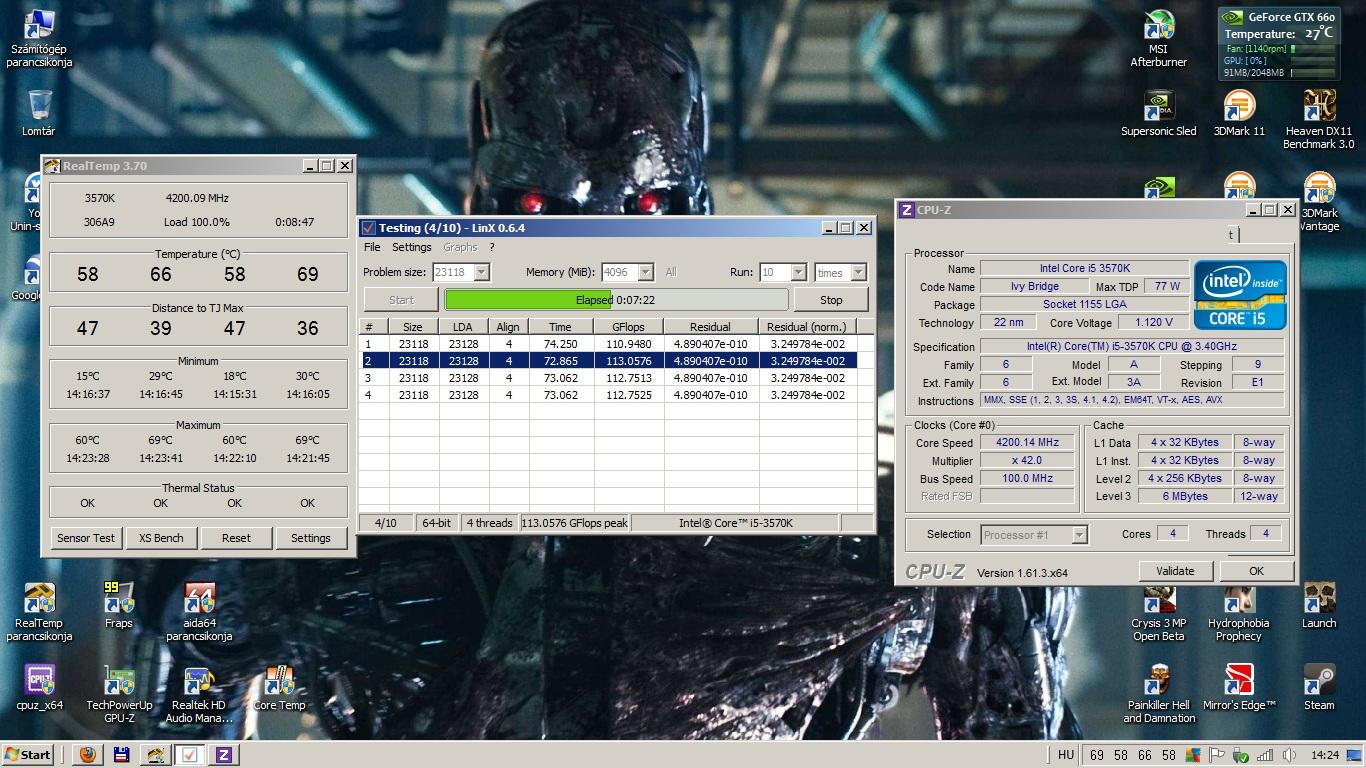Click Sensor Test button in RealTemp

tap(86, 537)
